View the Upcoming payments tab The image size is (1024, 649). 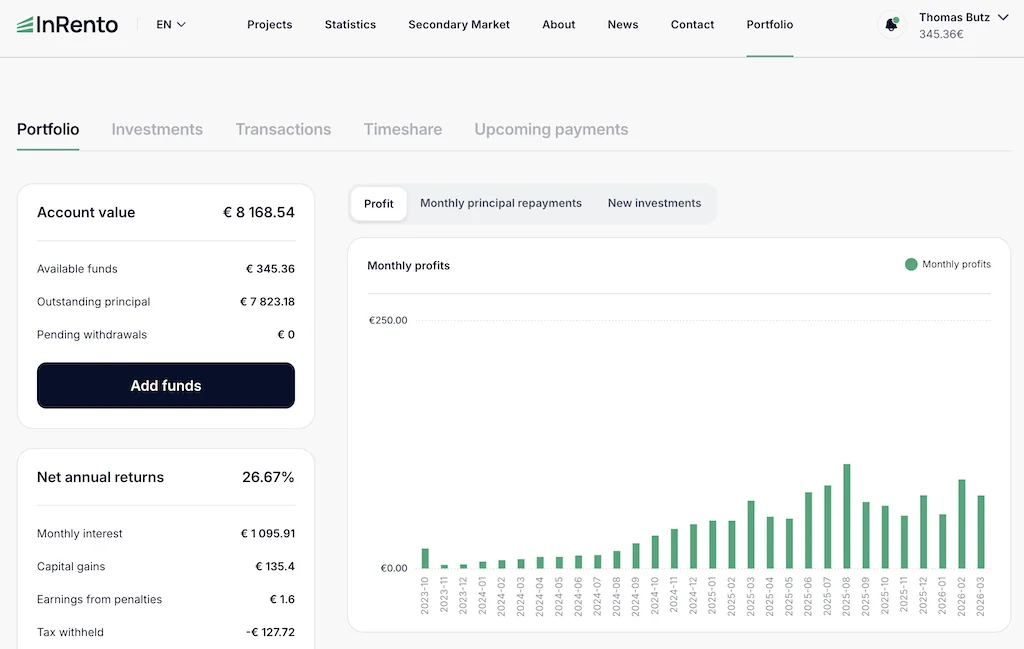click(551, 129)
